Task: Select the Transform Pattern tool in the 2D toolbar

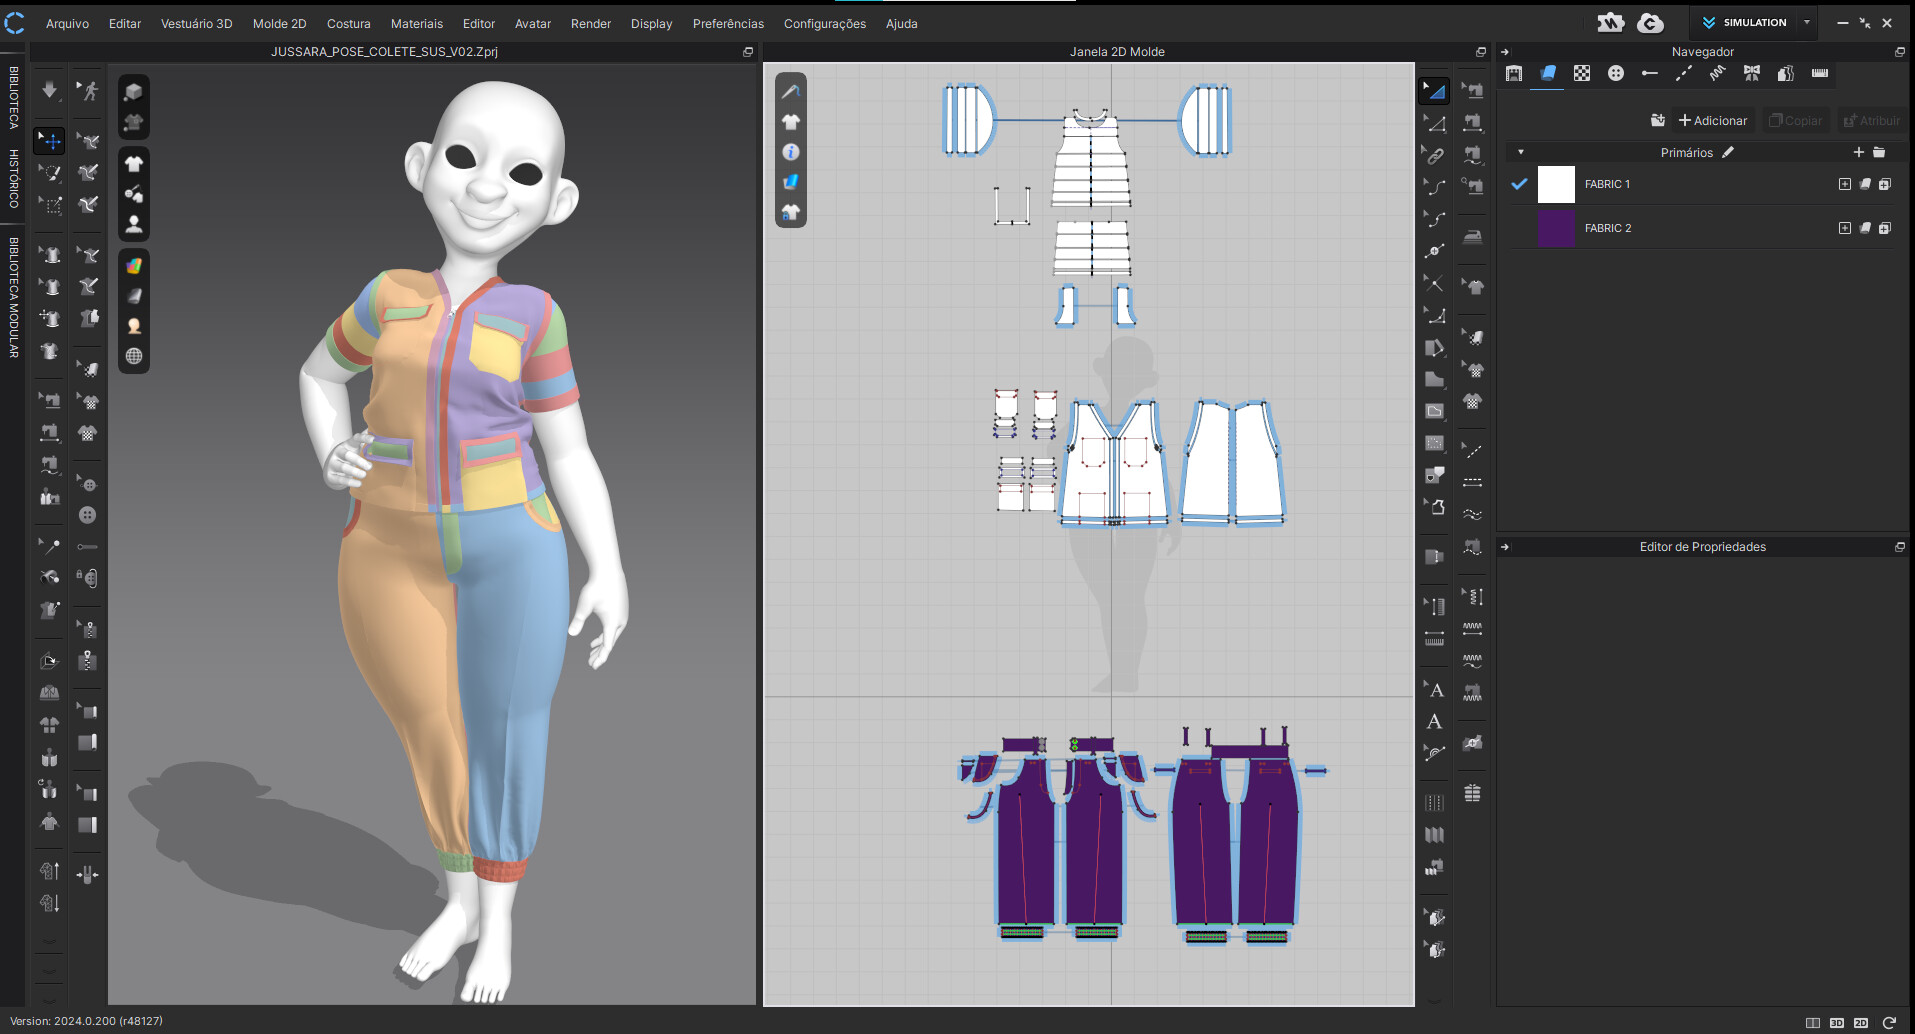Action: click(x=1434, y=89)
